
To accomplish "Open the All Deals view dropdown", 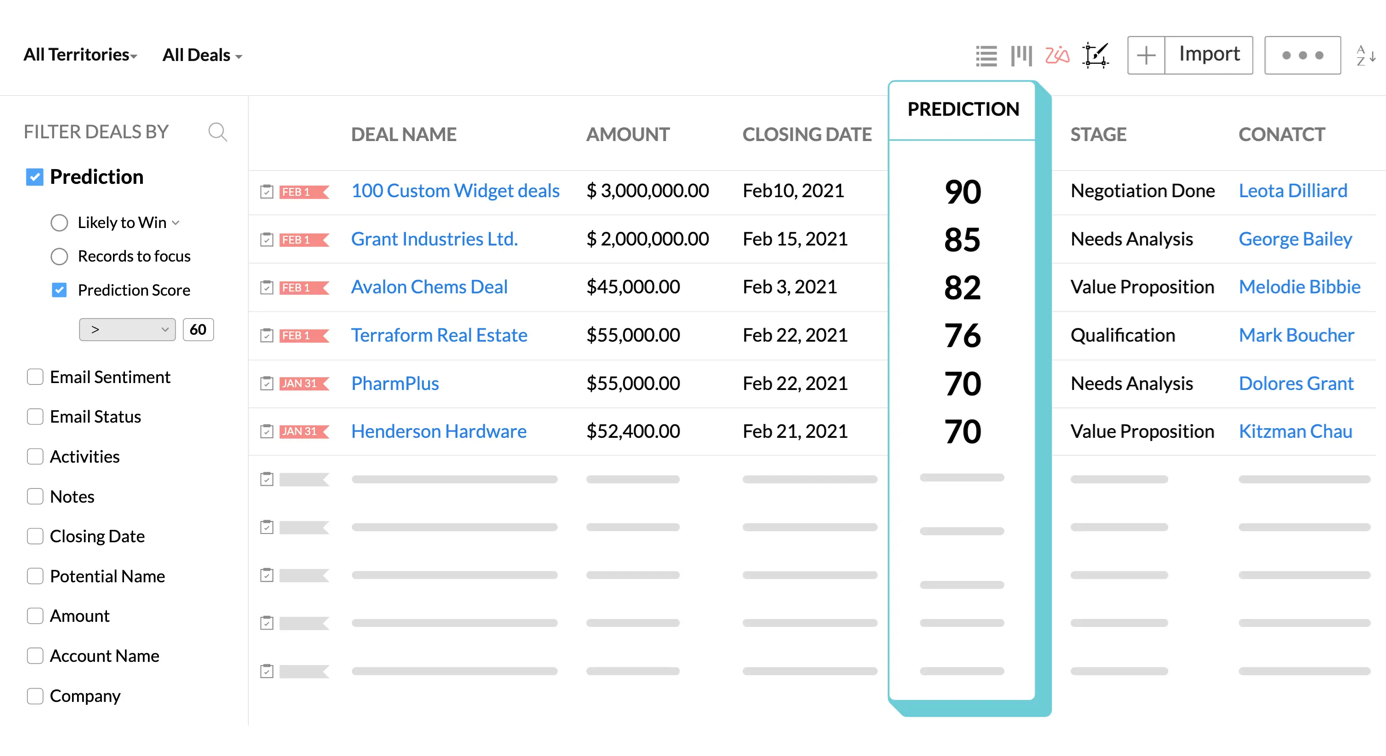I will [202, 55].
